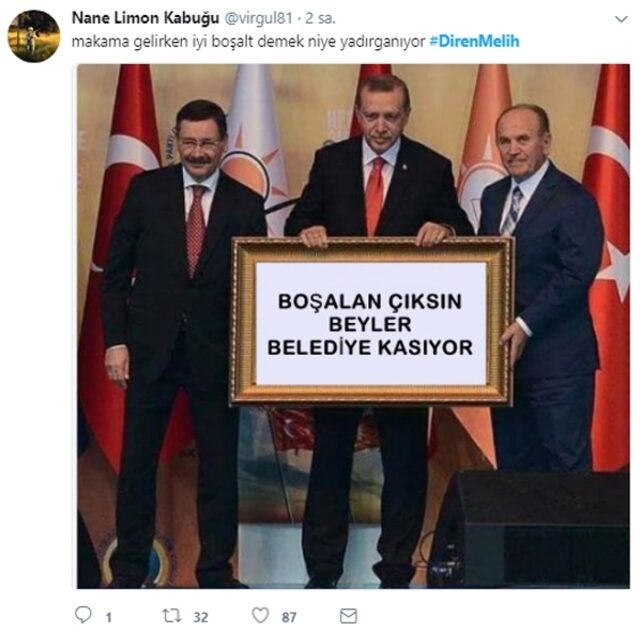Send the tweet via the envelope icon

349,616
